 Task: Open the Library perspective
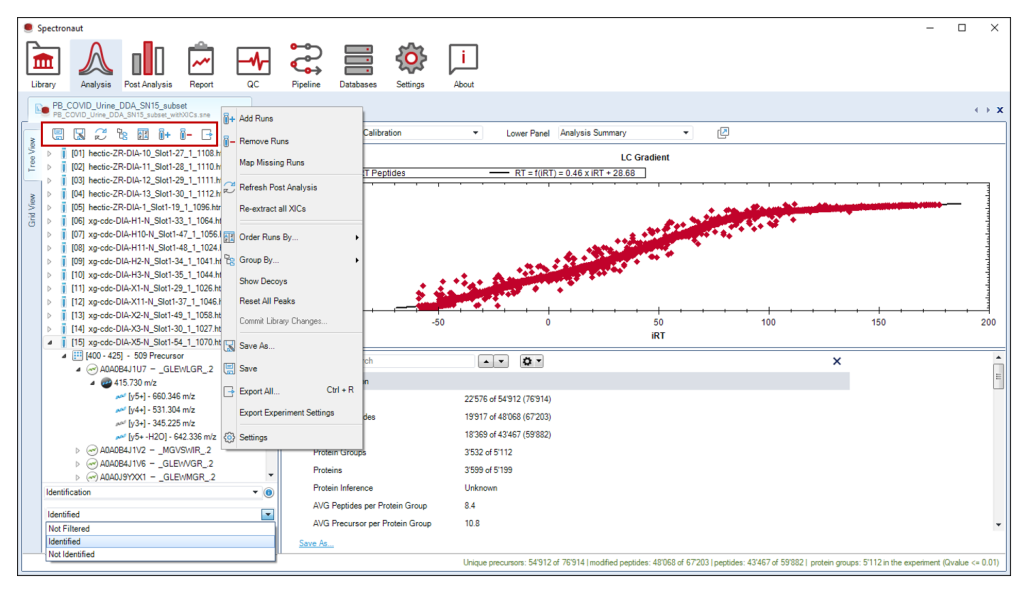[x=43, y=65]
